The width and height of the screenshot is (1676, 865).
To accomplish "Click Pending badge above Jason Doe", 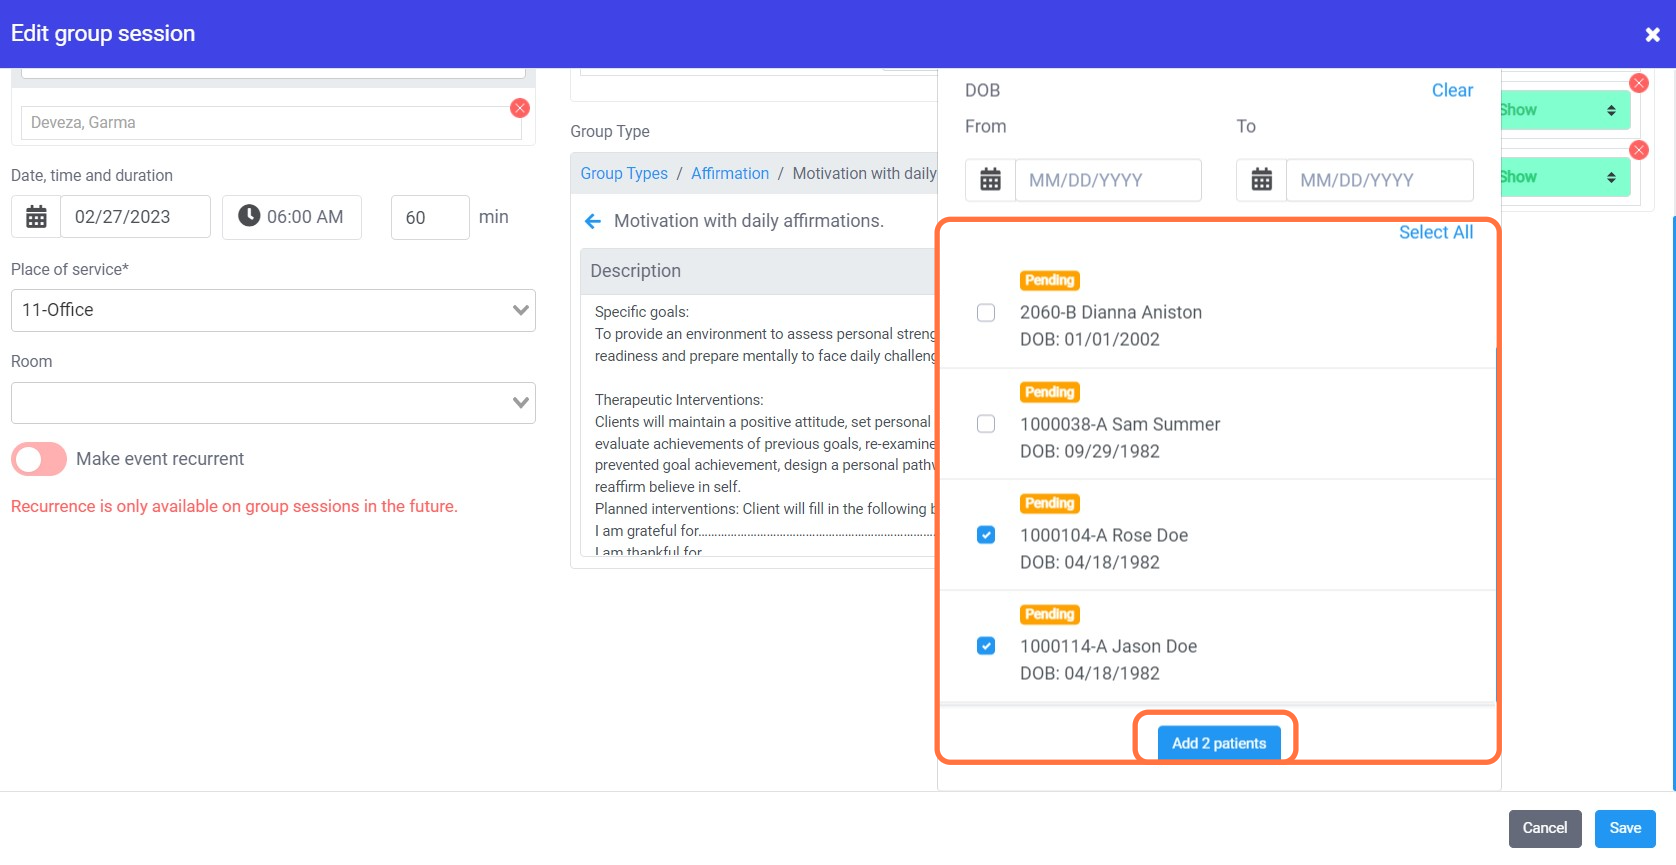I will (x=1049, y=614).
